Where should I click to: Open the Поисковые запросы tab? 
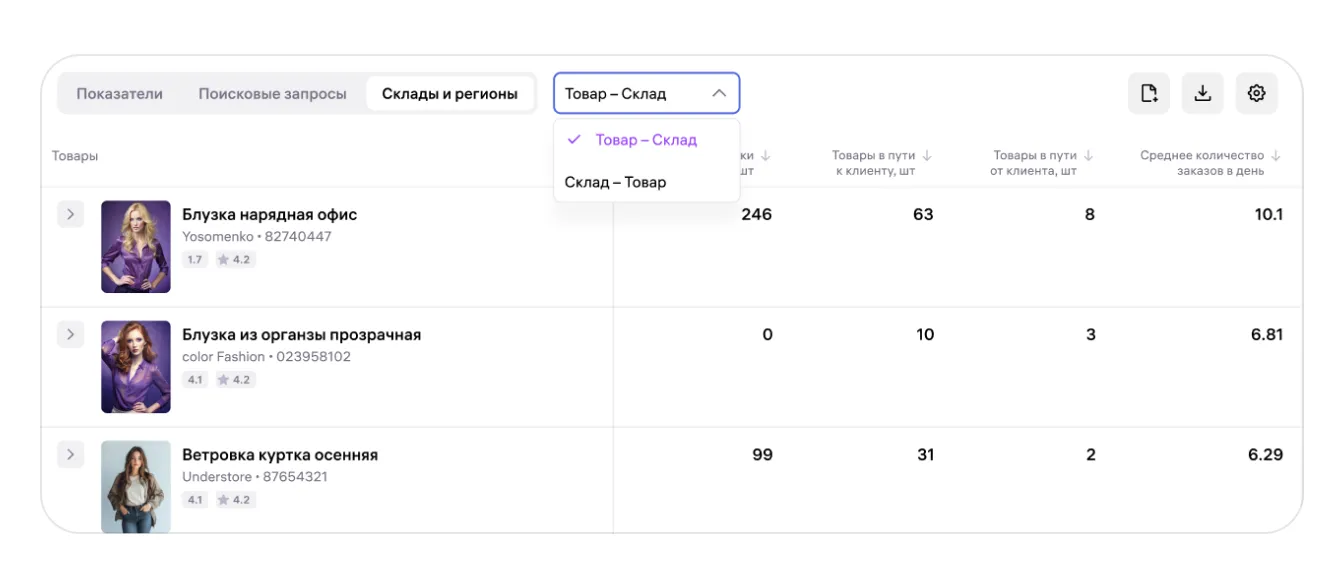click(272, 94)
